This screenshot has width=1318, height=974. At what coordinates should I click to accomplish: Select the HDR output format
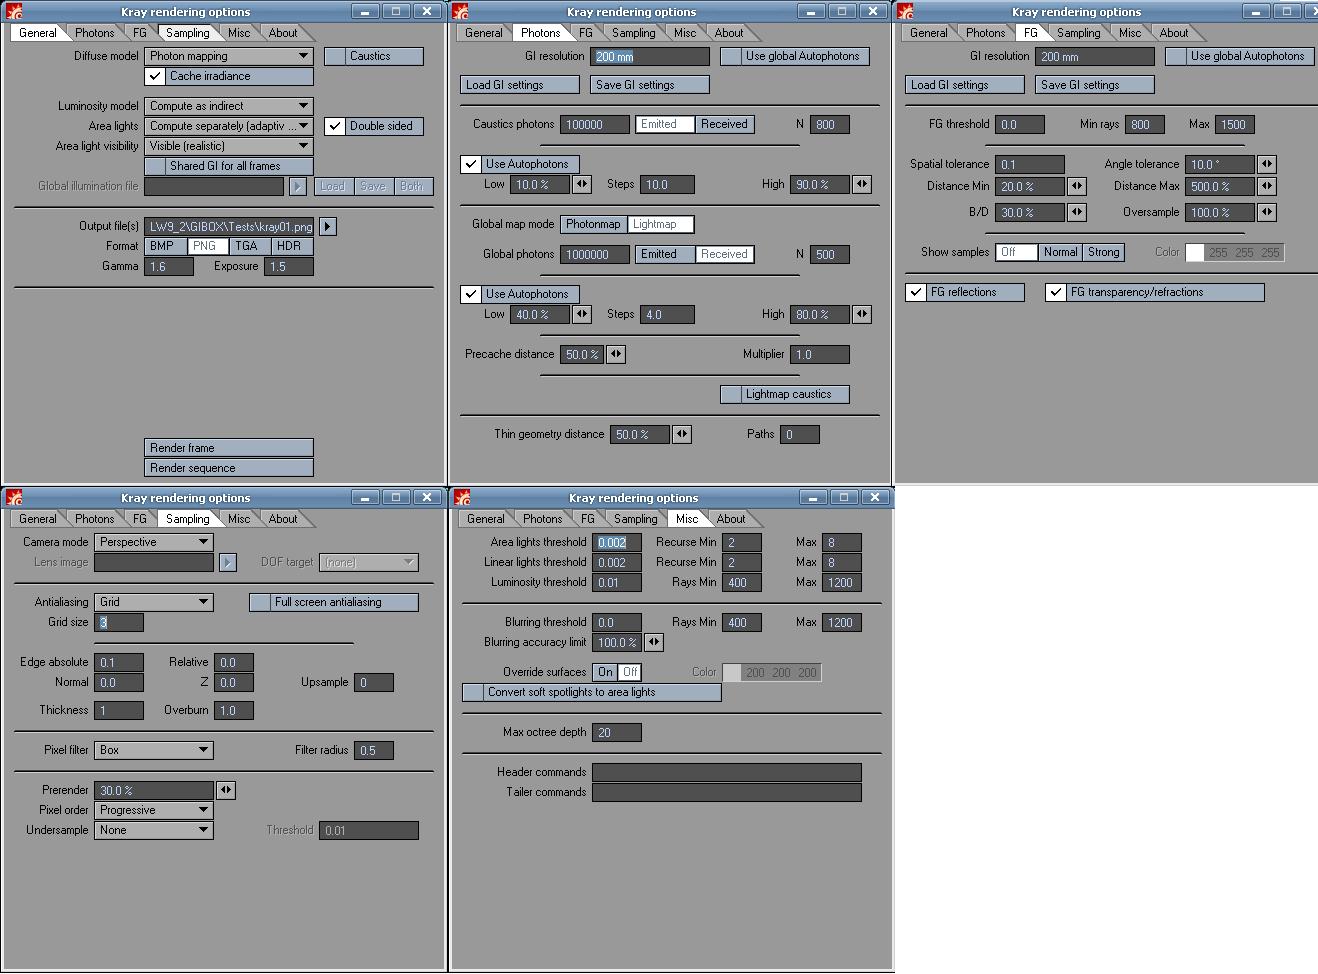pos(292,246)
